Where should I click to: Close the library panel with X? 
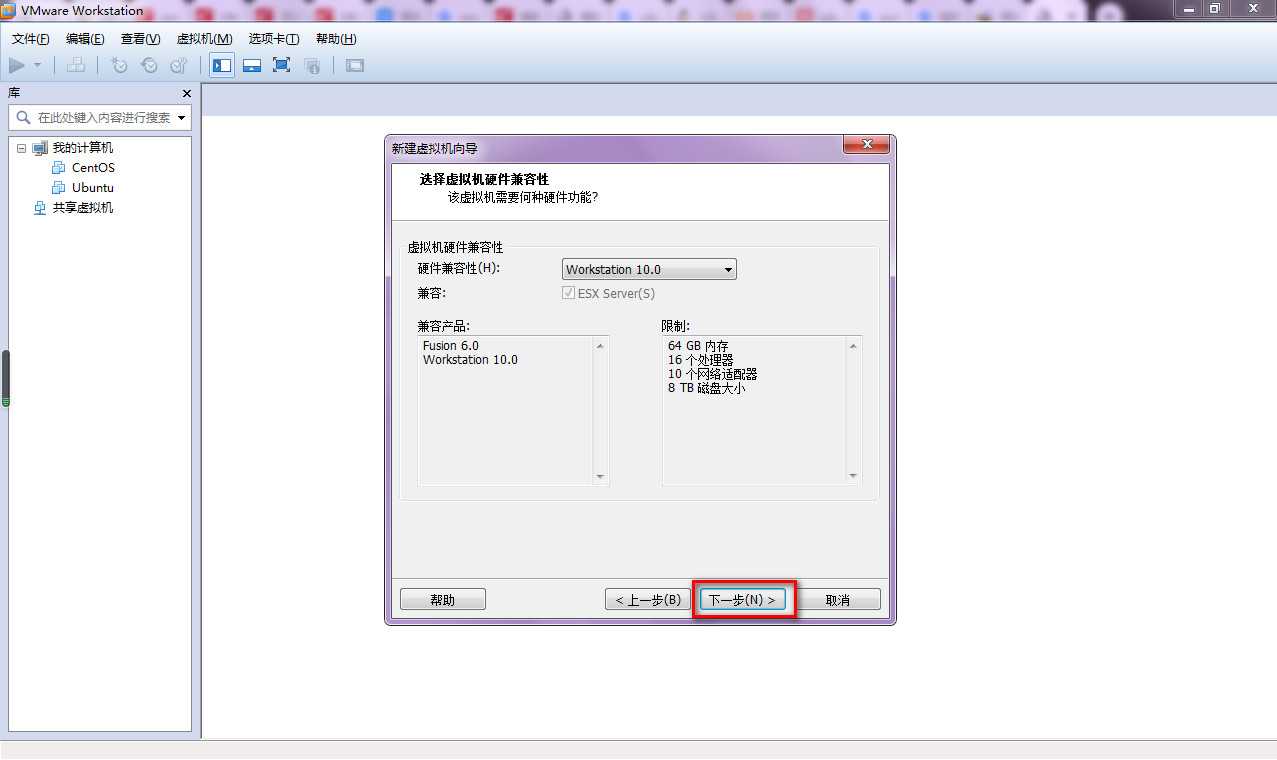[x=186, y=93]
